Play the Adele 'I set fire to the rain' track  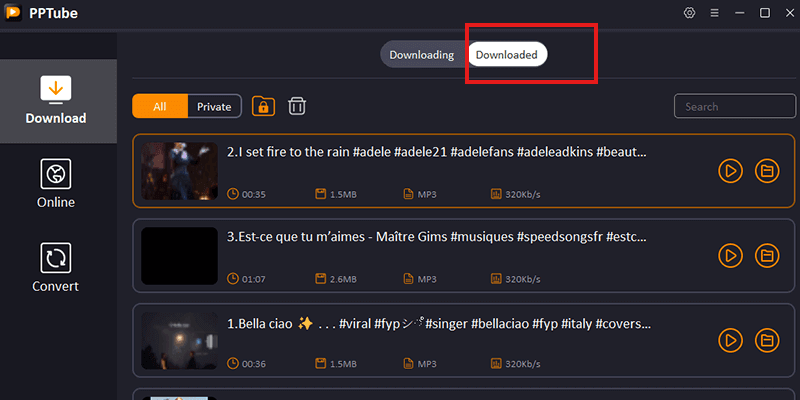click(x=731, y=171)
